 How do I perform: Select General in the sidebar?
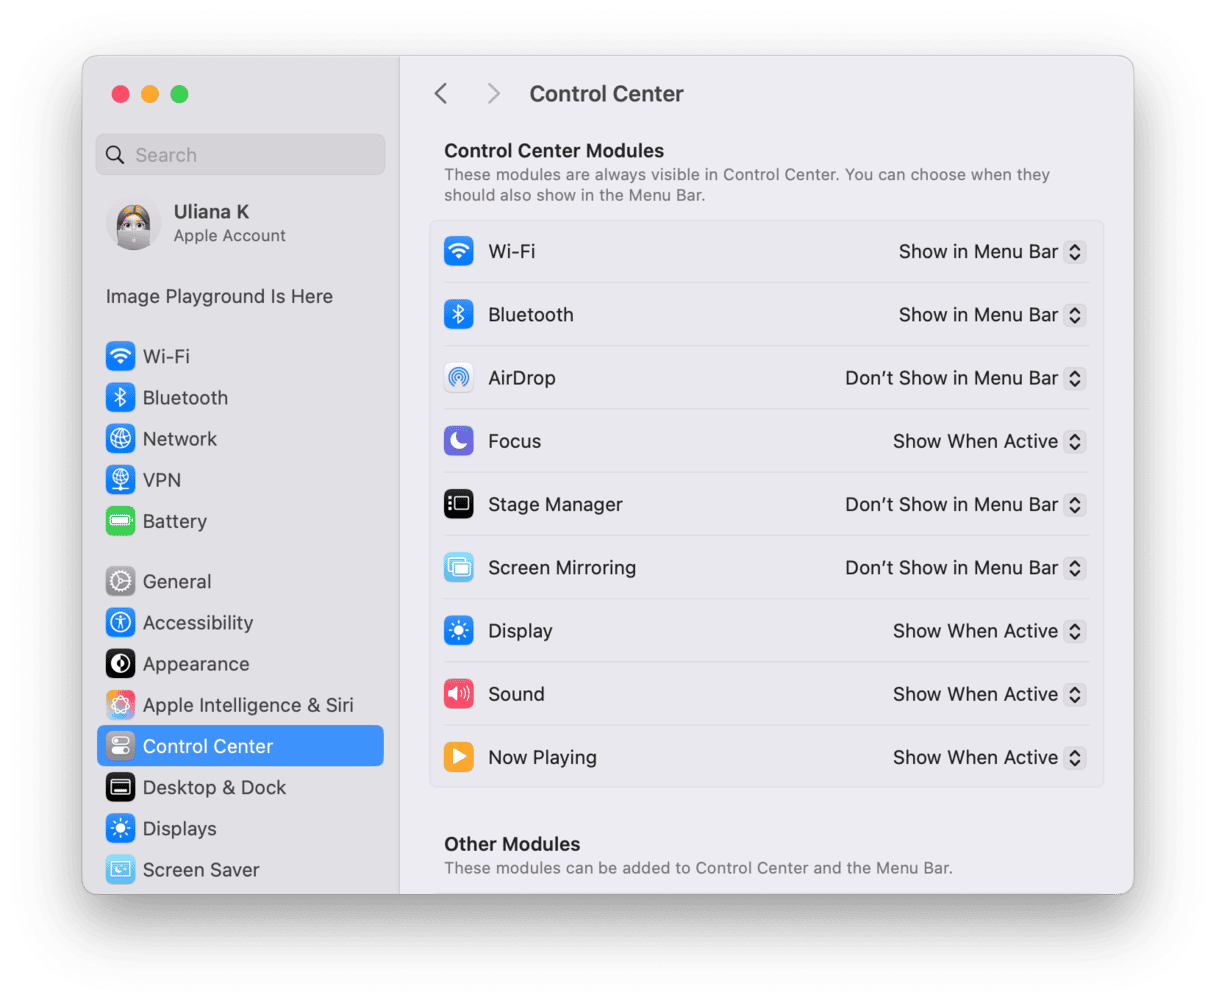(176, 581)
